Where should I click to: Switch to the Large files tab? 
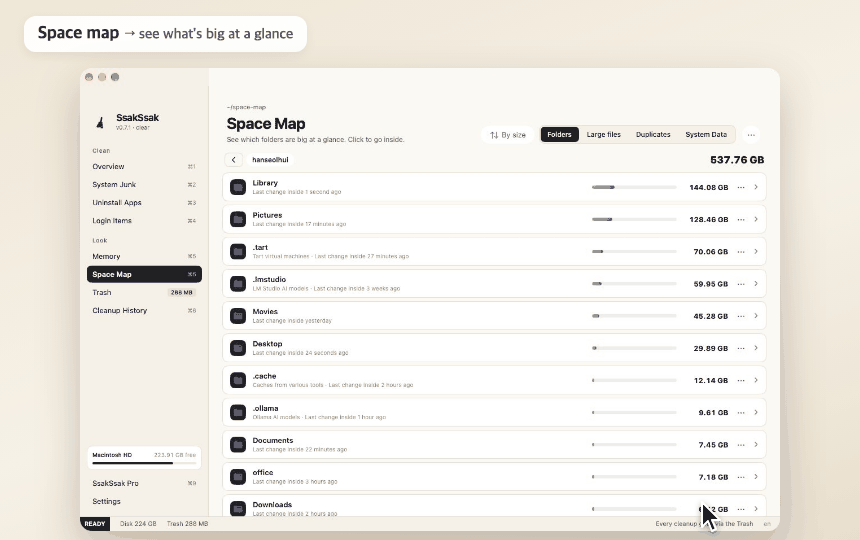click(x=603, y=135)
